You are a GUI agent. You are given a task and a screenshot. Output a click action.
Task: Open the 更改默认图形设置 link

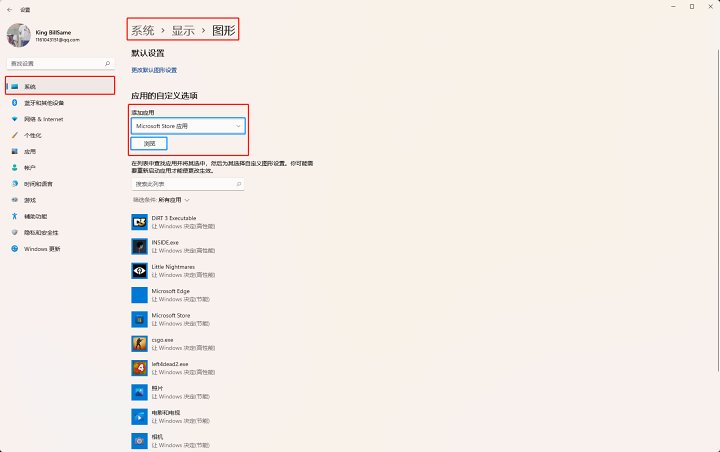(154, 70)
